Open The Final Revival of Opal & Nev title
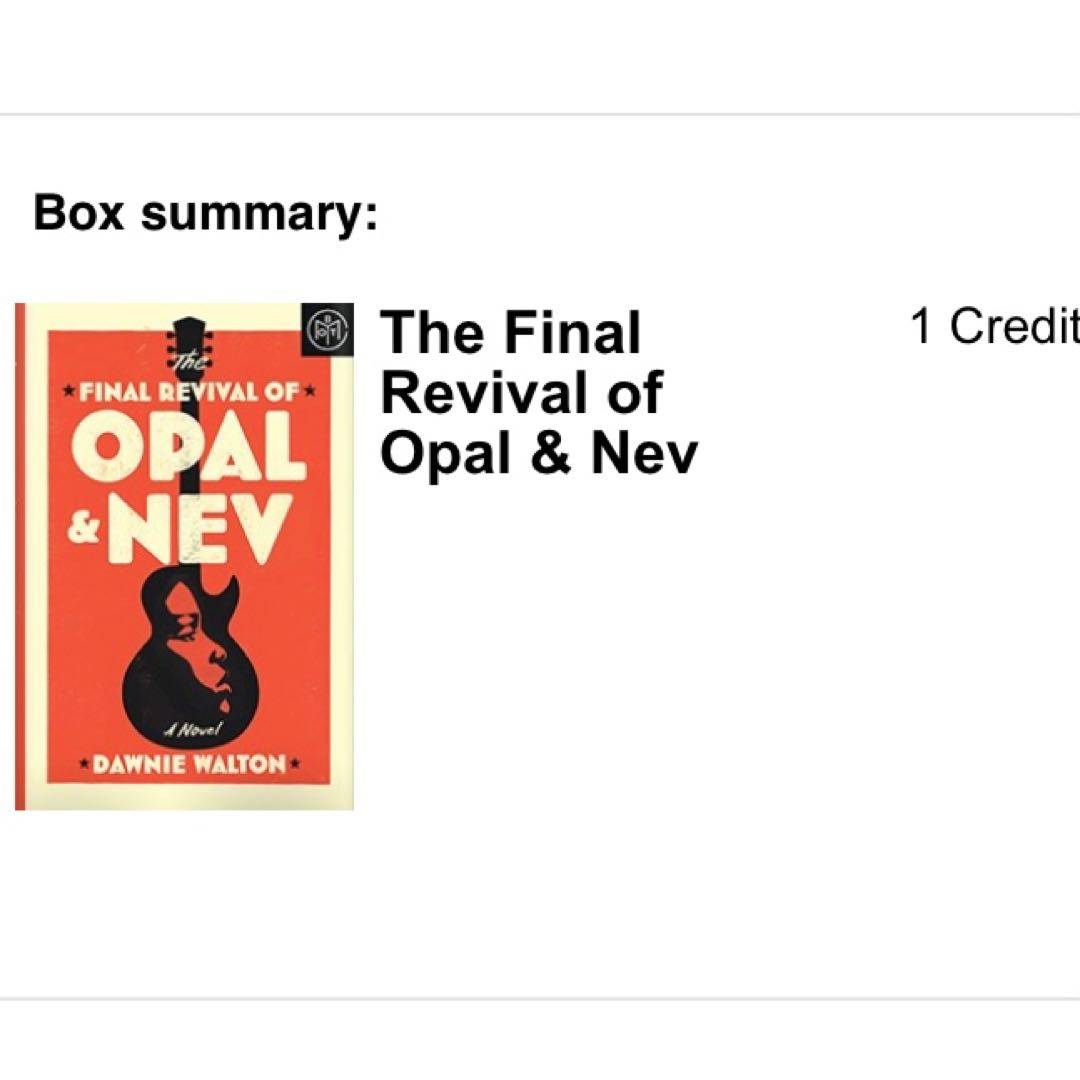Viewport: 1080px width, 1080px height. click(538, 392)
